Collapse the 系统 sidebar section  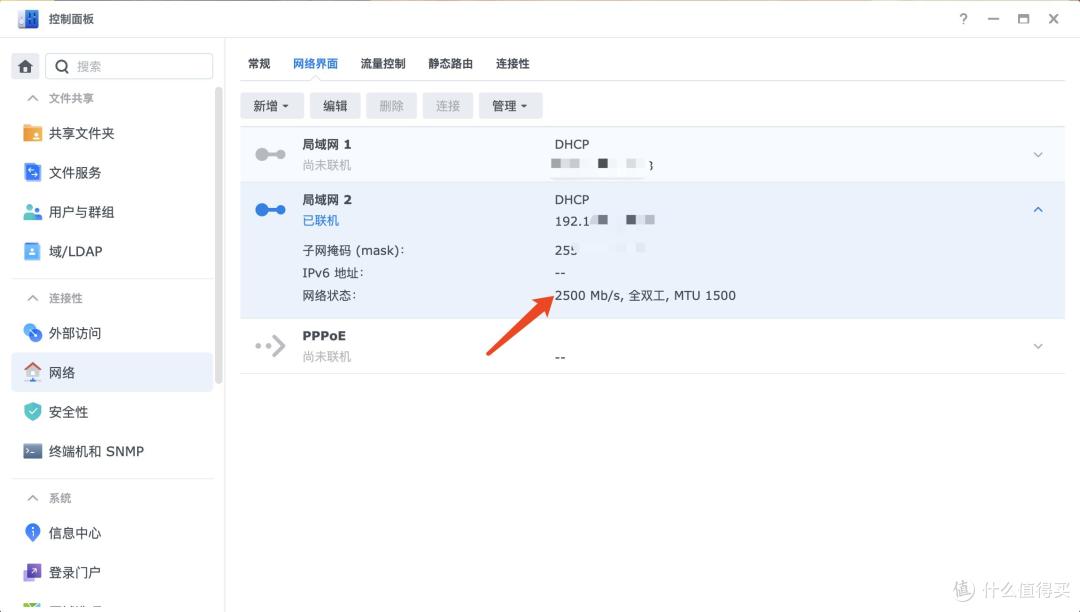(32, 498)
